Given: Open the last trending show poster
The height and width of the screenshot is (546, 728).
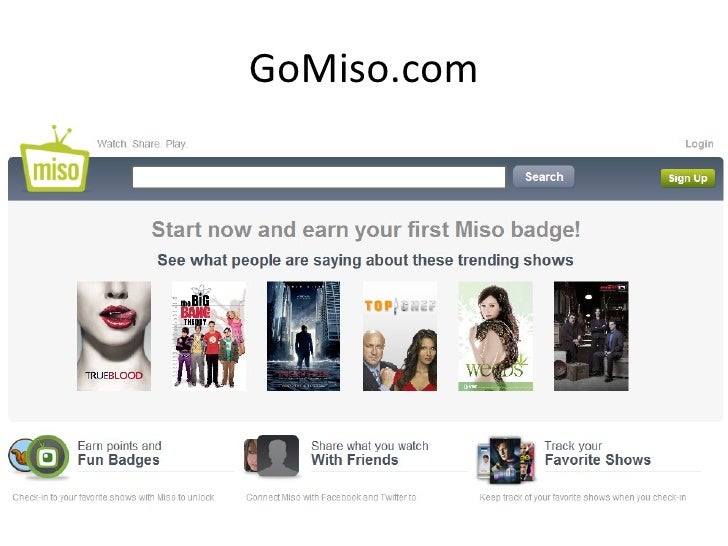Looking at the screenshot, I should tap(591, 336).
